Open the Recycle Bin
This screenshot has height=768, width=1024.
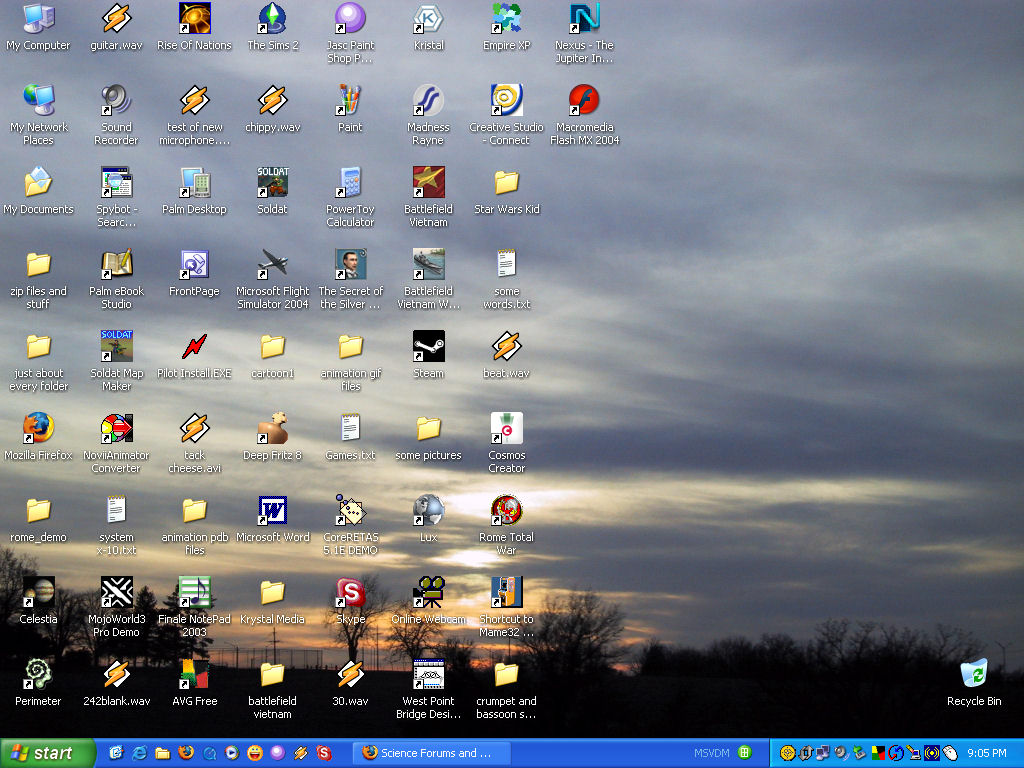point(973,675)
